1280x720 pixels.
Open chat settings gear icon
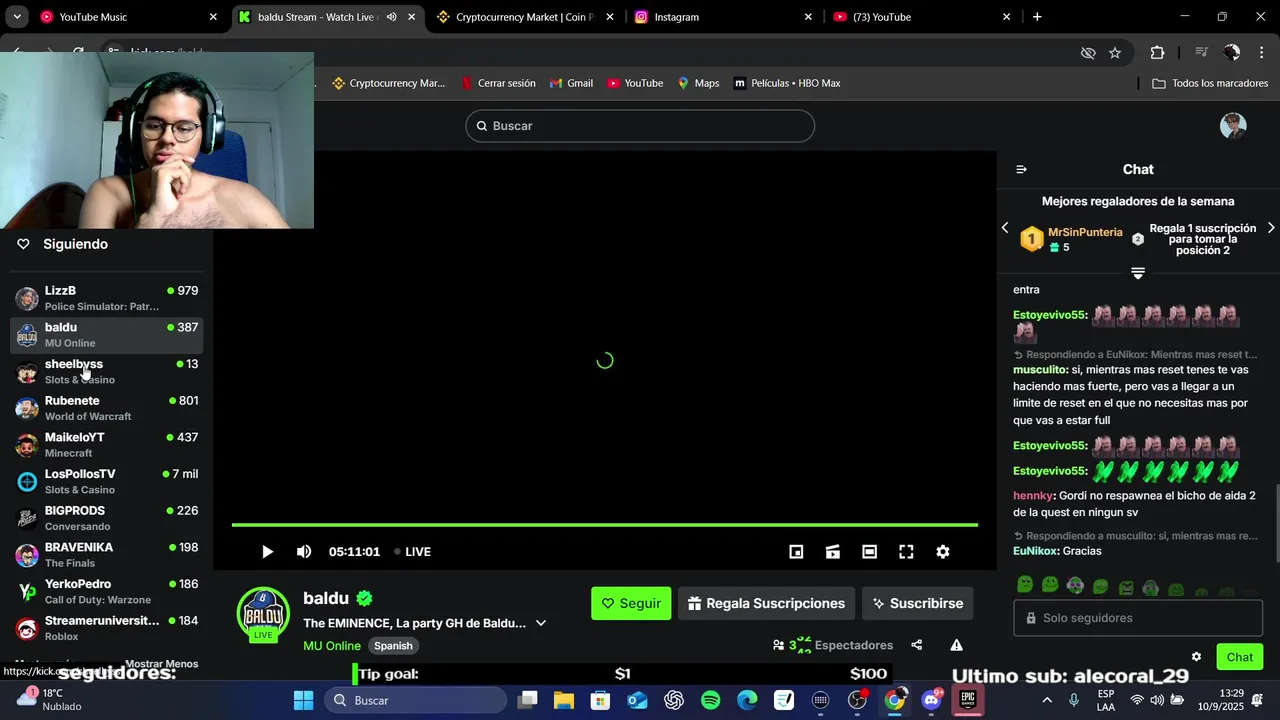click(1196, 657)
